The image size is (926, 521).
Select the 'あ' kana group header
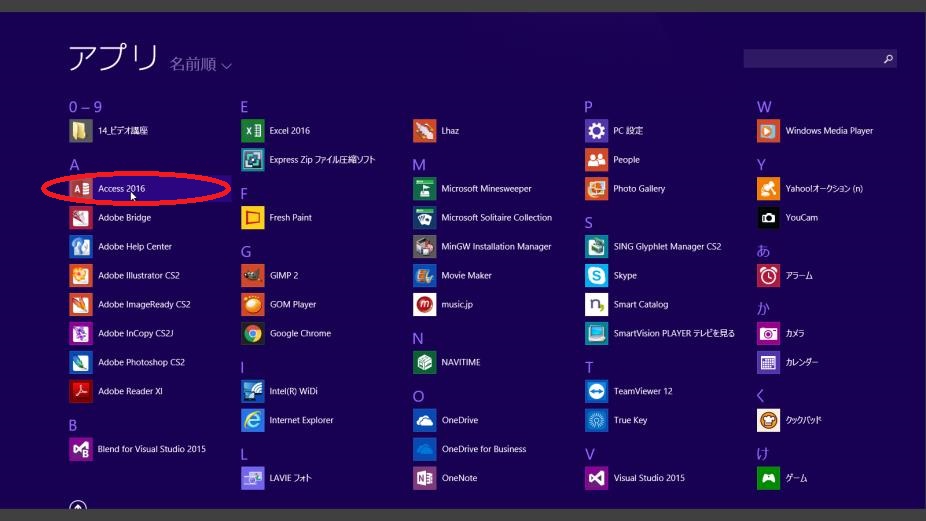[763, 251]
